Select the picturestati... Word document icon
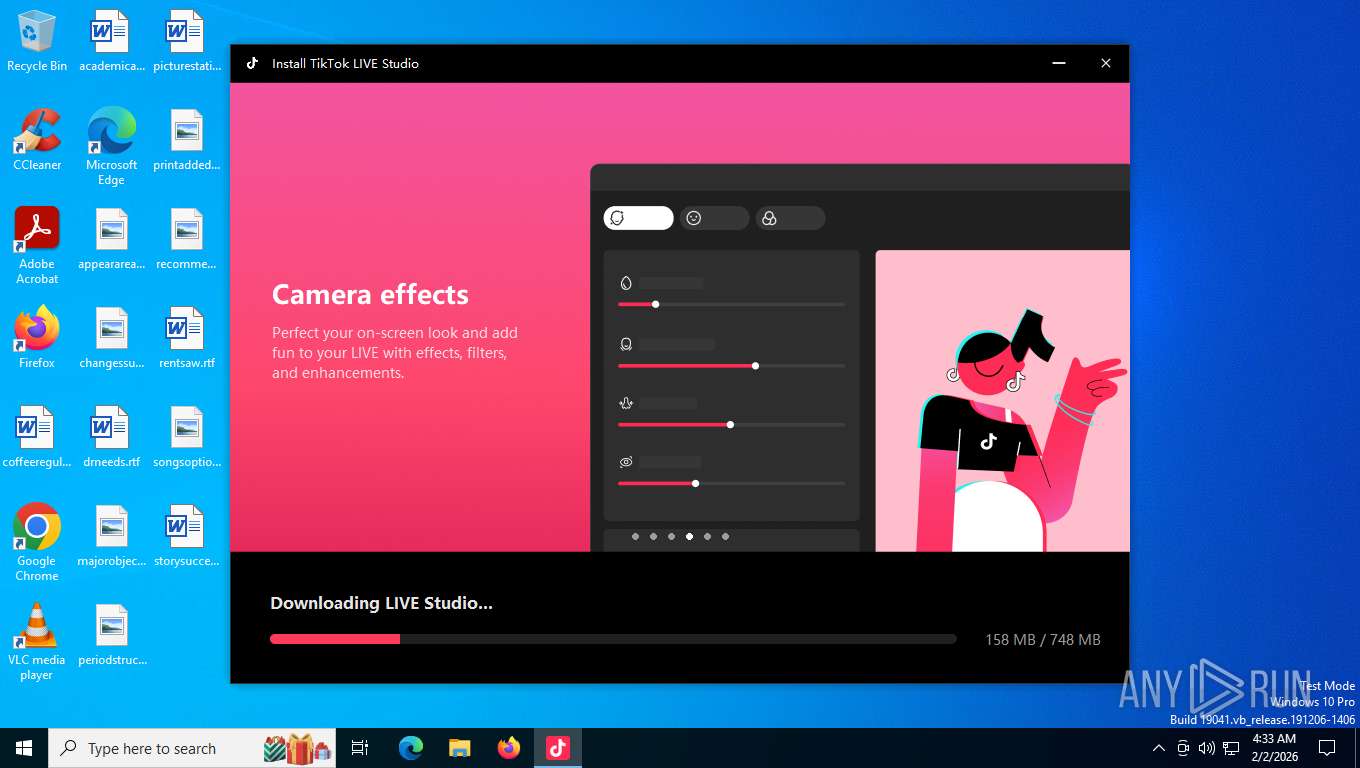 [186, 42]
